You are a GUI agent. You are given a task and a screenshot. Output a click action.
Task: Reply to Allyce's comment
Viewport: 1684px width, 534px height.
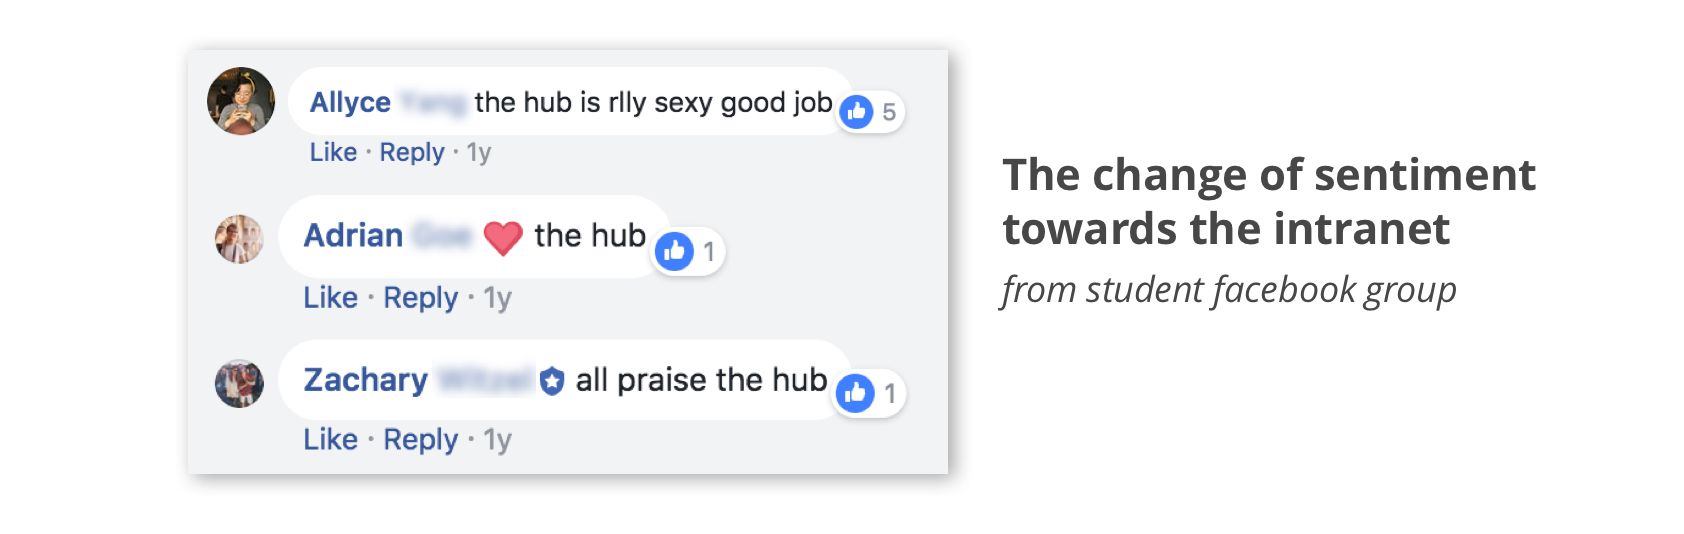[x=412, y=153]
